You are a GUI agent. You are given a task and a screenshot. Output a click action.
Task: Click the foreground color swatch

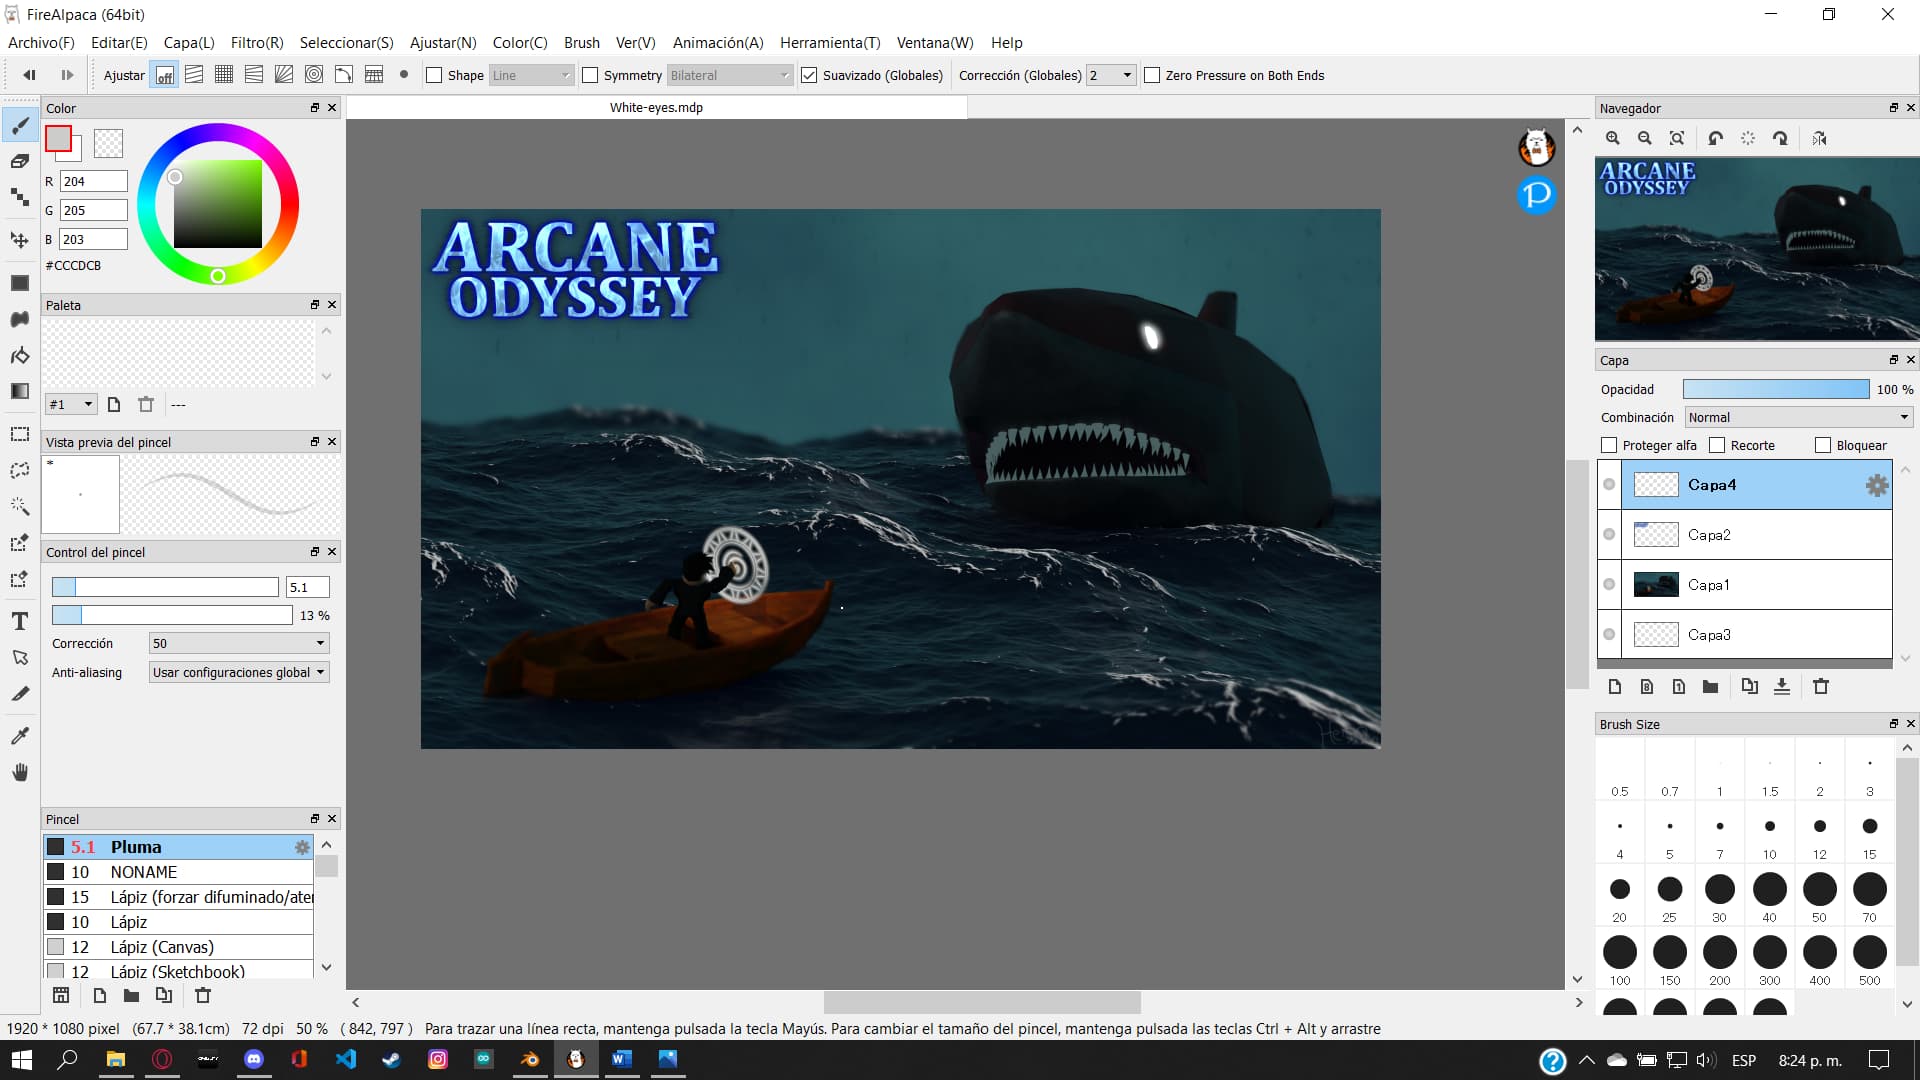[x=58, y=139]
